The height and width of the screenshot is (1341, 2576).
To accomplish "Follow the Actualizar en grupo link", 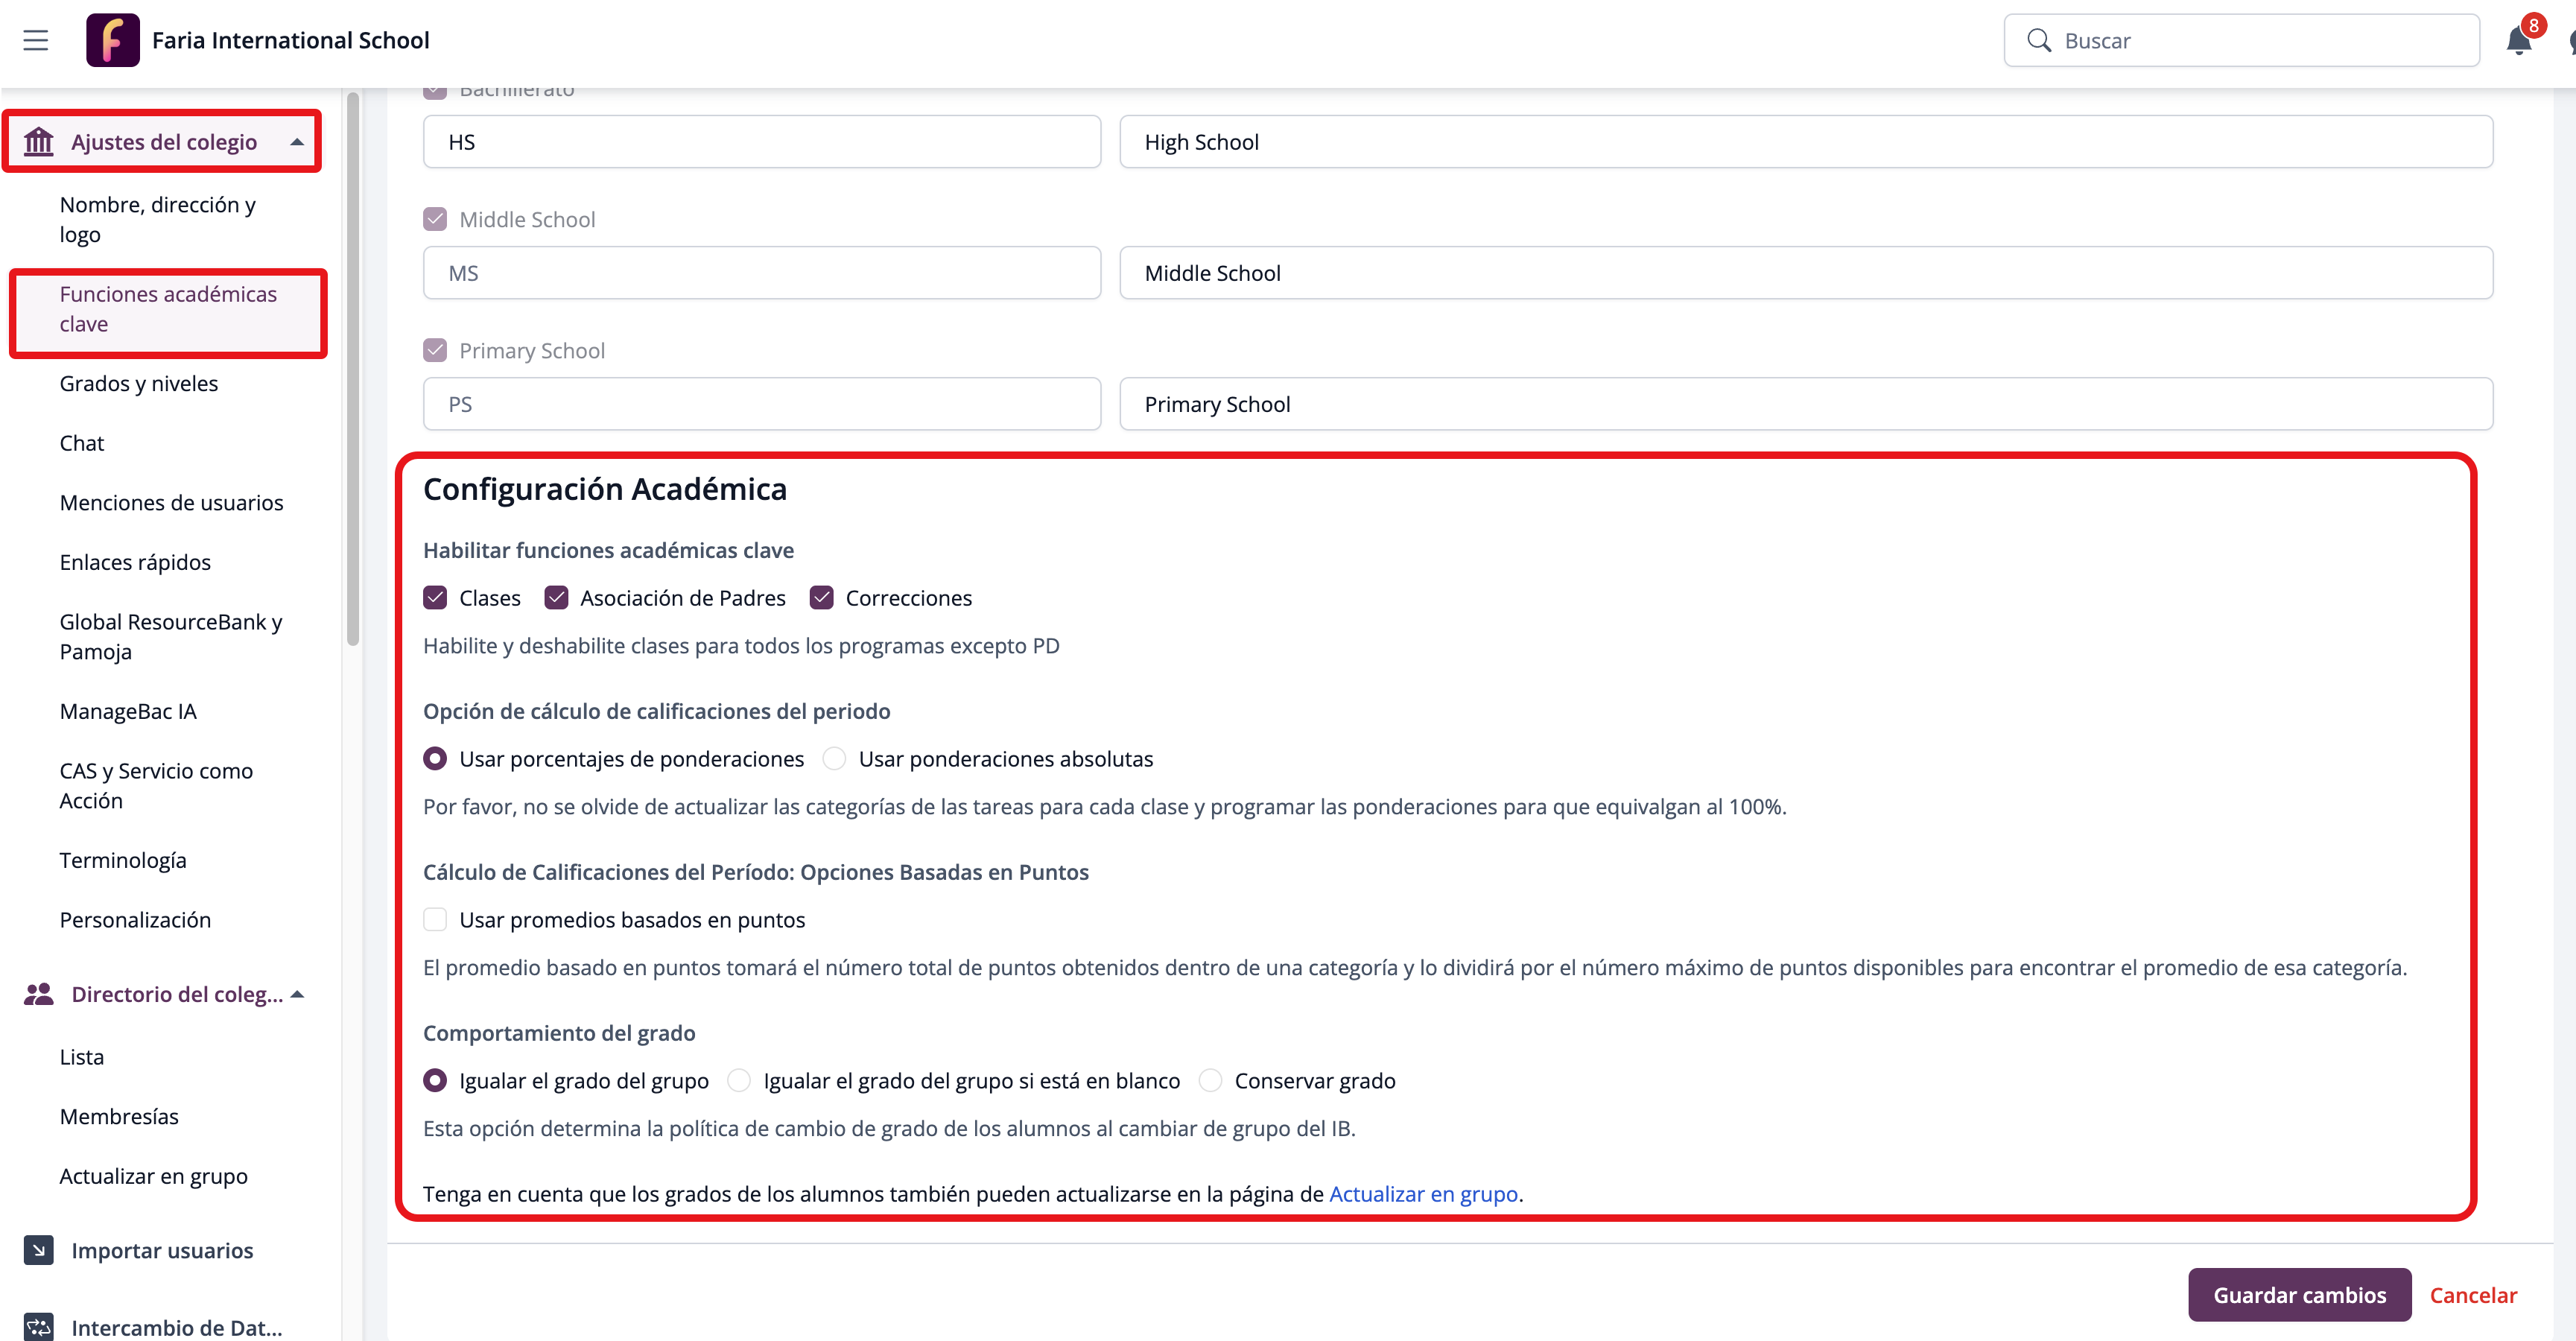I will (x=1423, y=1194).
